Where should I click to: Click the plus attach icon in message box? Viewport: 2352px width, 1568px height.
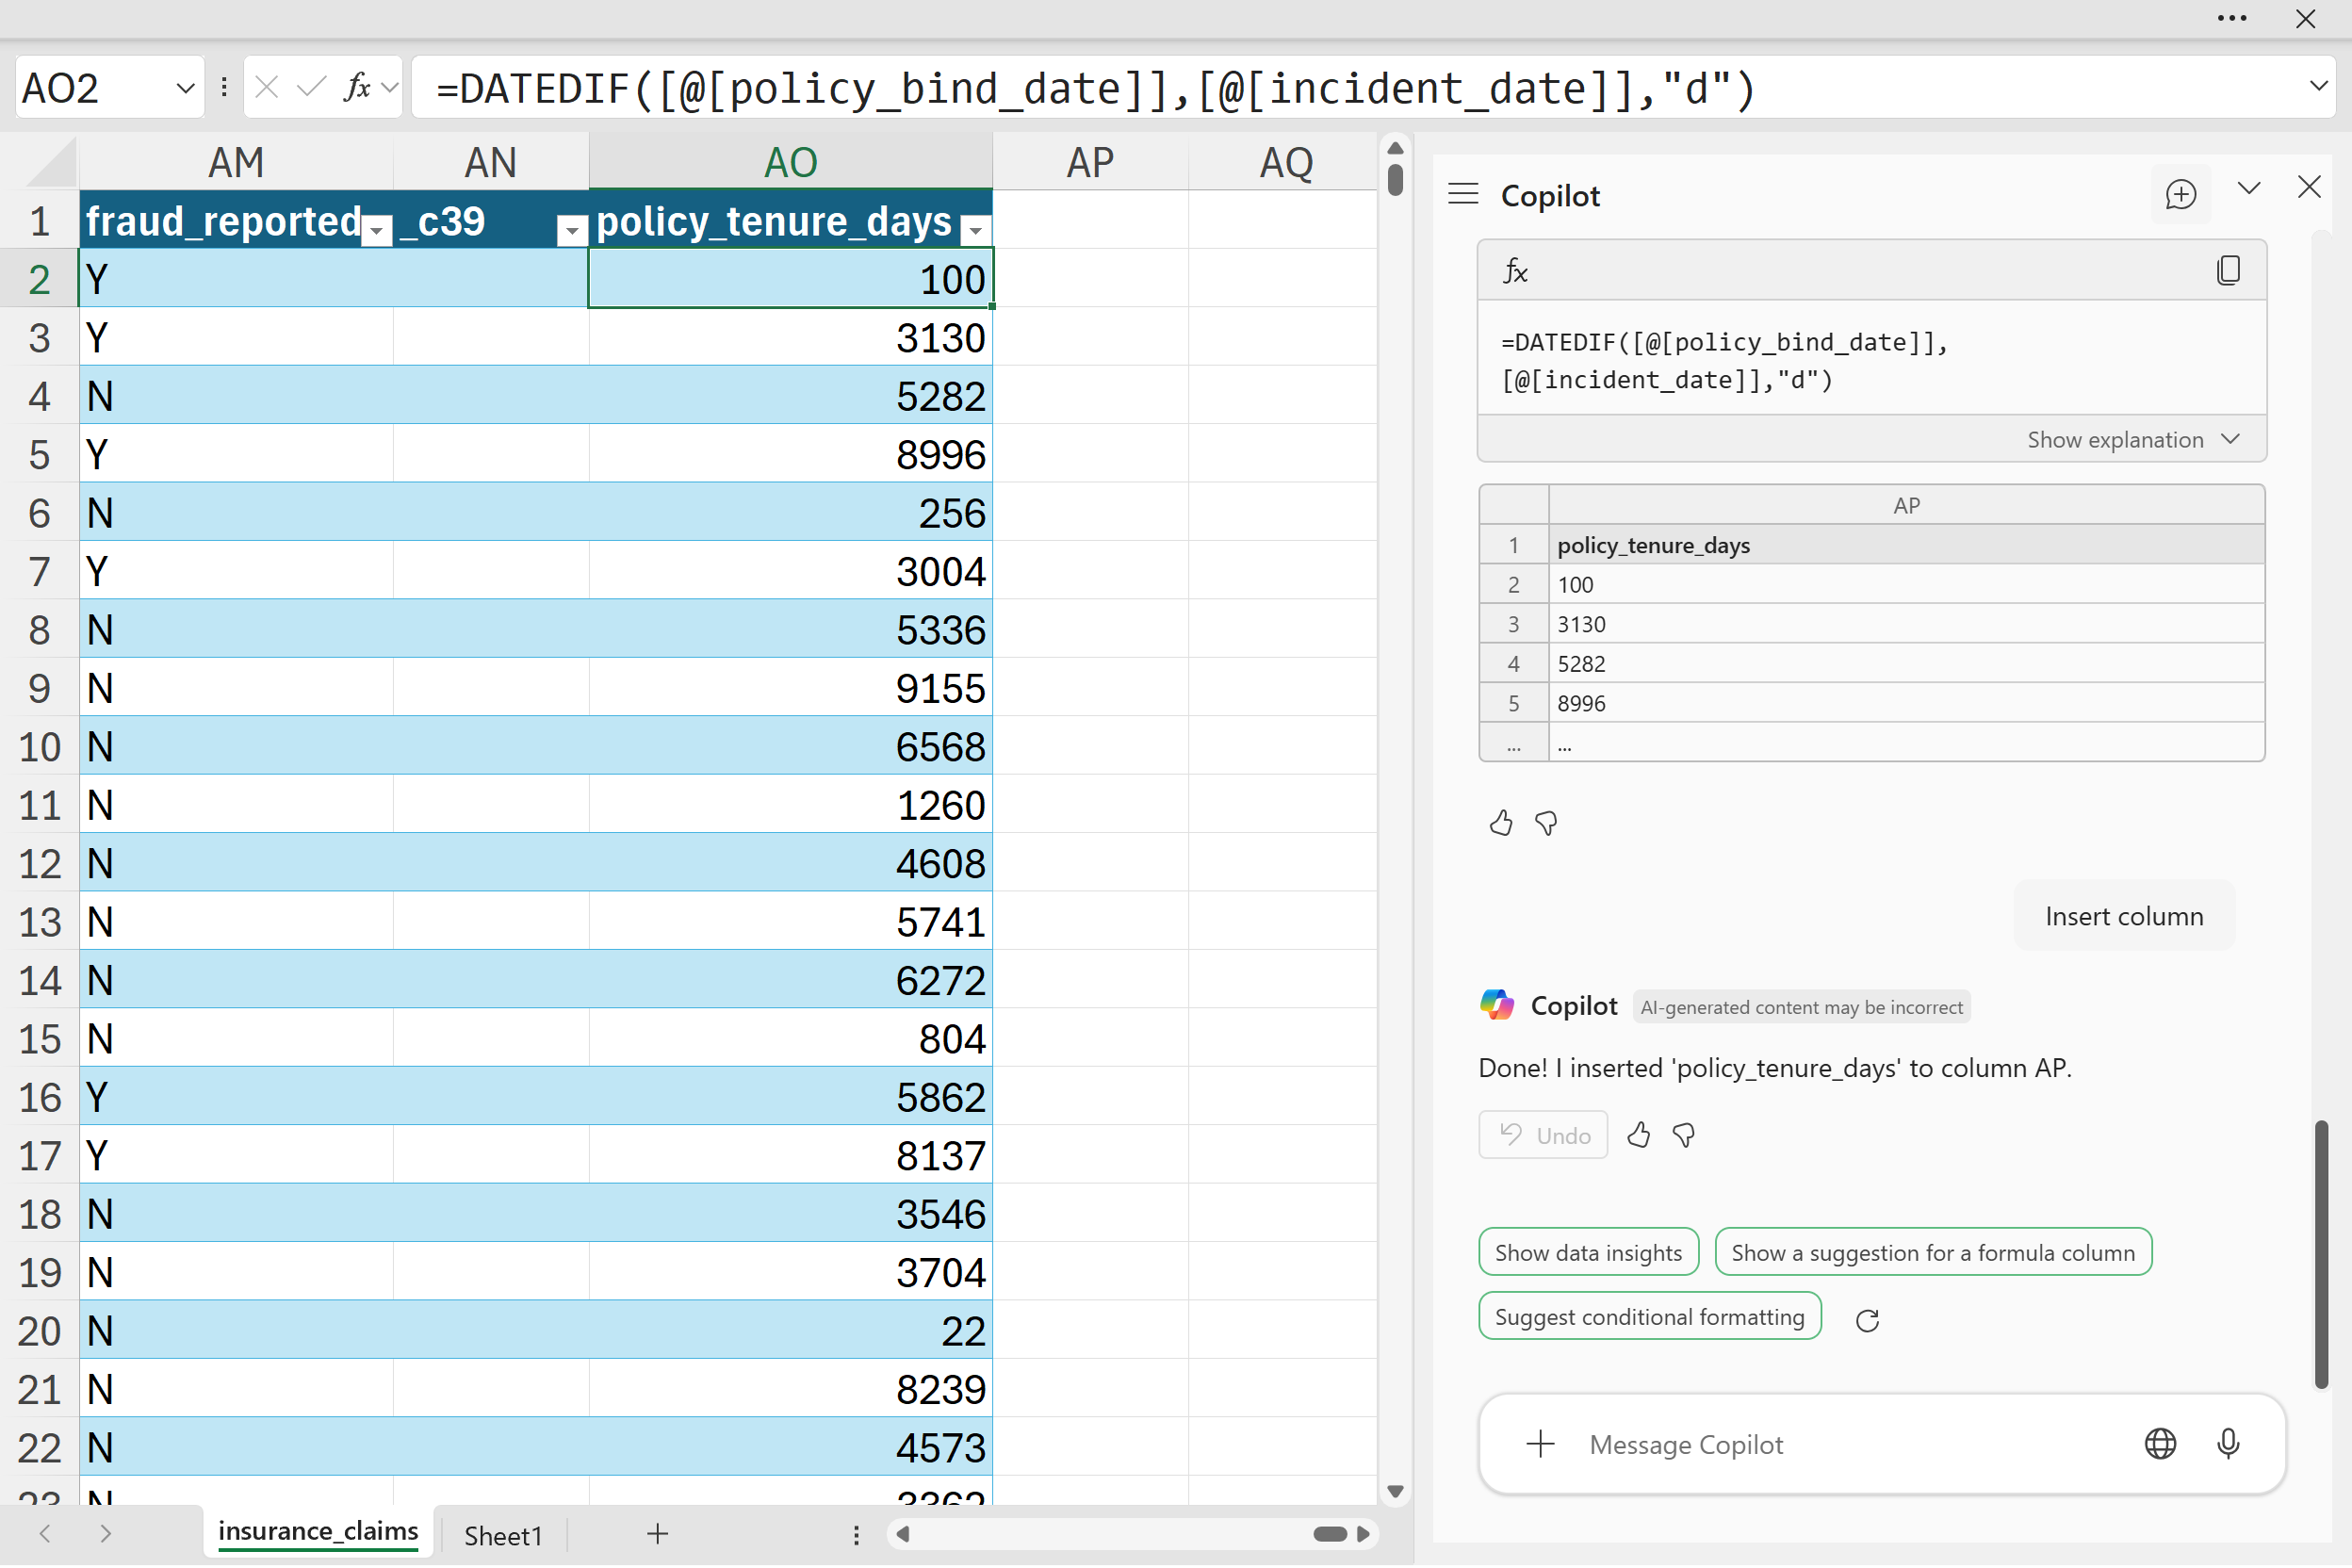coord(1540,1443)
